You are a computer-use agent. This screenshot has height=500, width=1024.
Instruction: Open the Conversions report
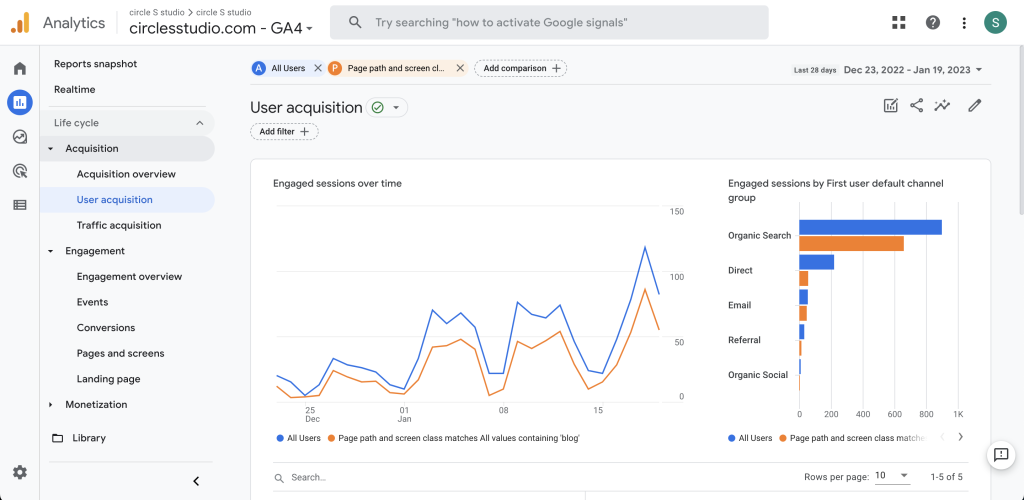coord(106,328)
